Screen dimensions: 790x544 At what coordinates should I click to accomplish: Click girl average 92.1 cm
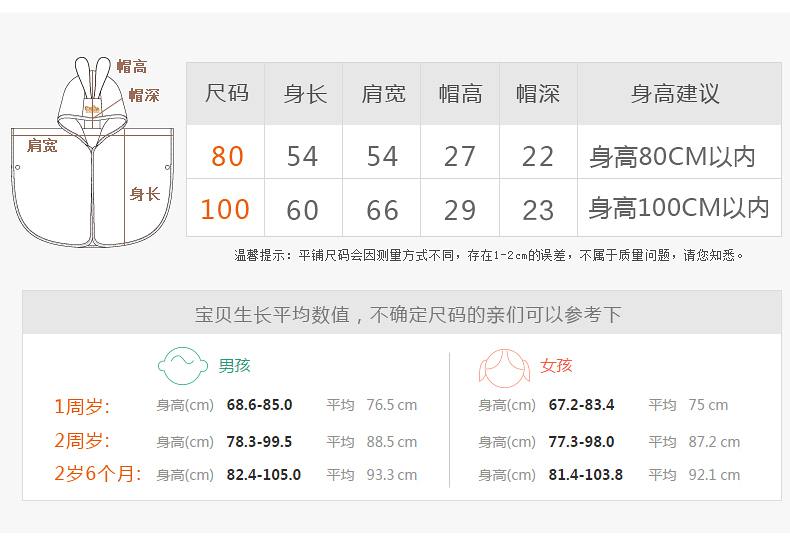[714, 474]
